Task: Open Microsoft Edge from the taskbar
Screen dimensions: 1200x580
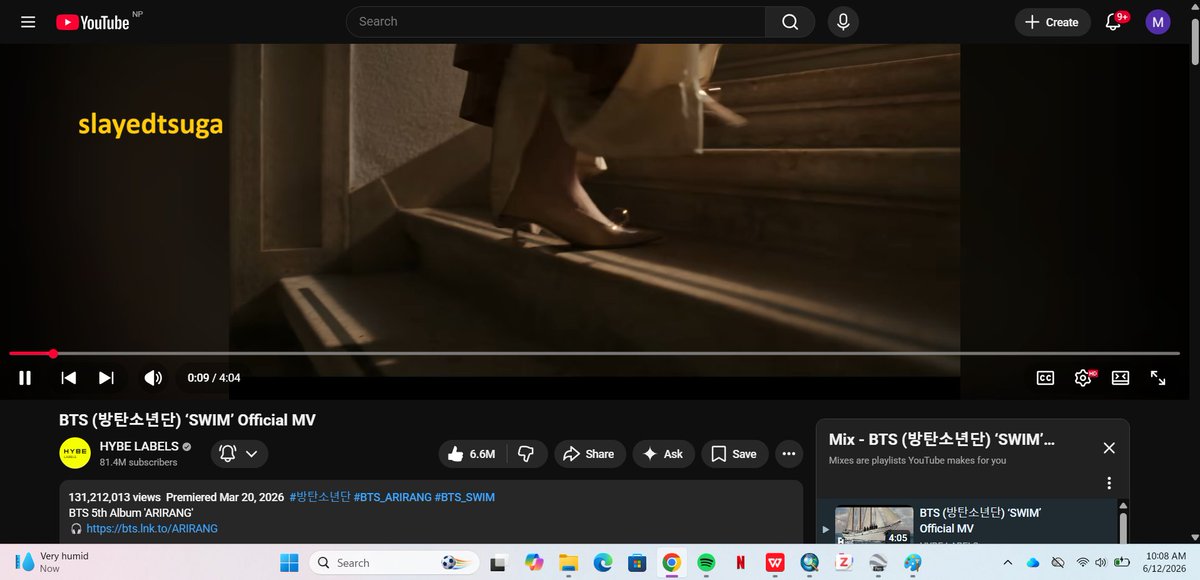Action: pos(602,563)
